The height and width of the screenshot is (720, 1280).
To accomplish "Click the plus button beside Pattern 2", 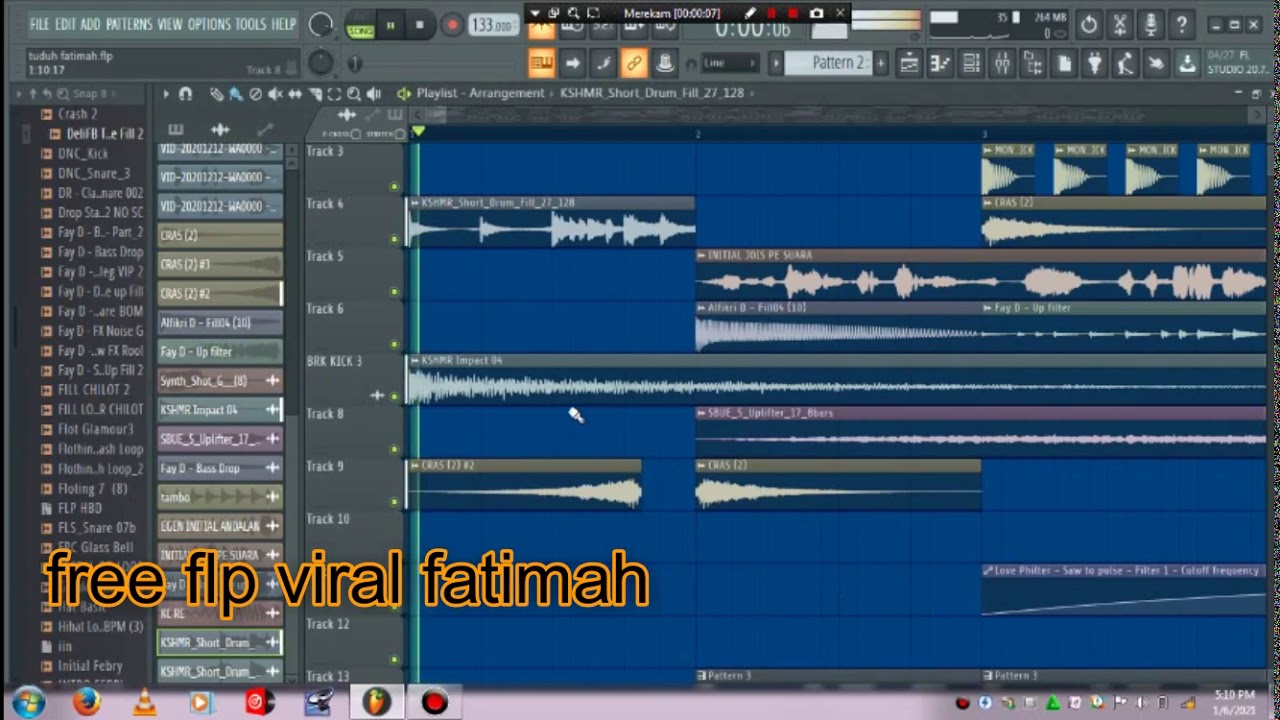I will point(881,63).
